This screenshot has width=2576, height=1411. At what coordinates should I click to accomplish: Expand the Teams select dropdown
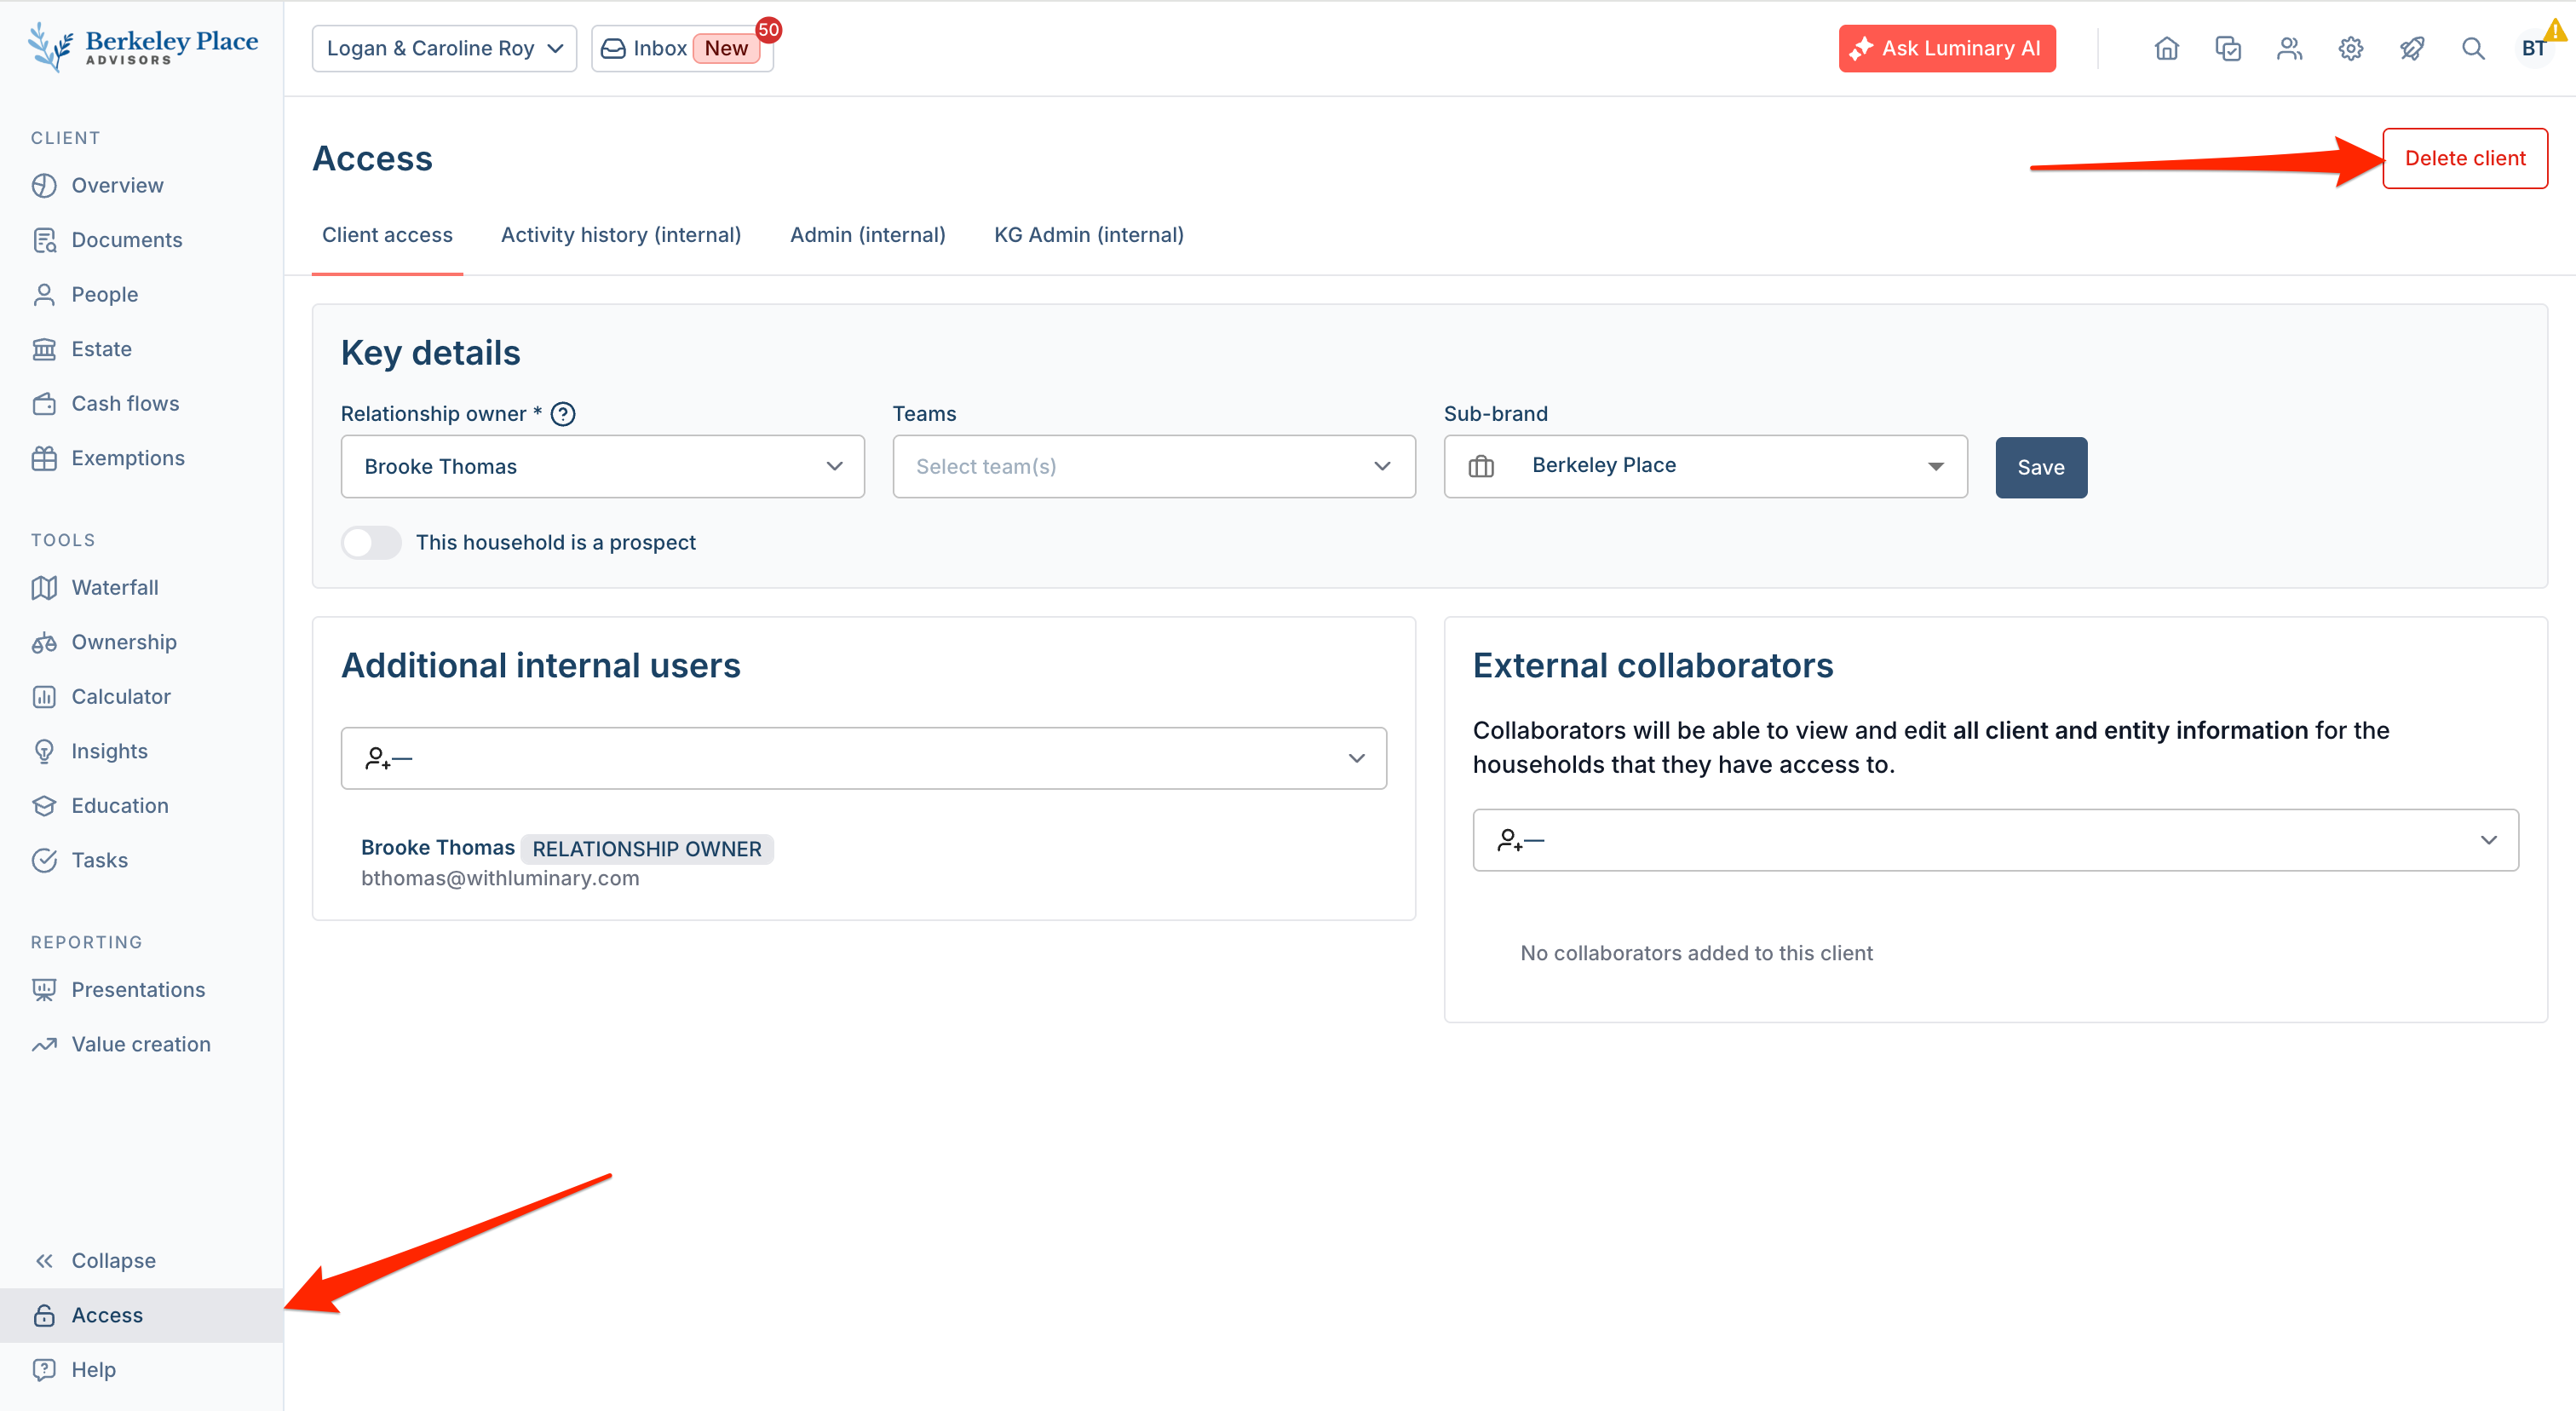(1154, 466)
